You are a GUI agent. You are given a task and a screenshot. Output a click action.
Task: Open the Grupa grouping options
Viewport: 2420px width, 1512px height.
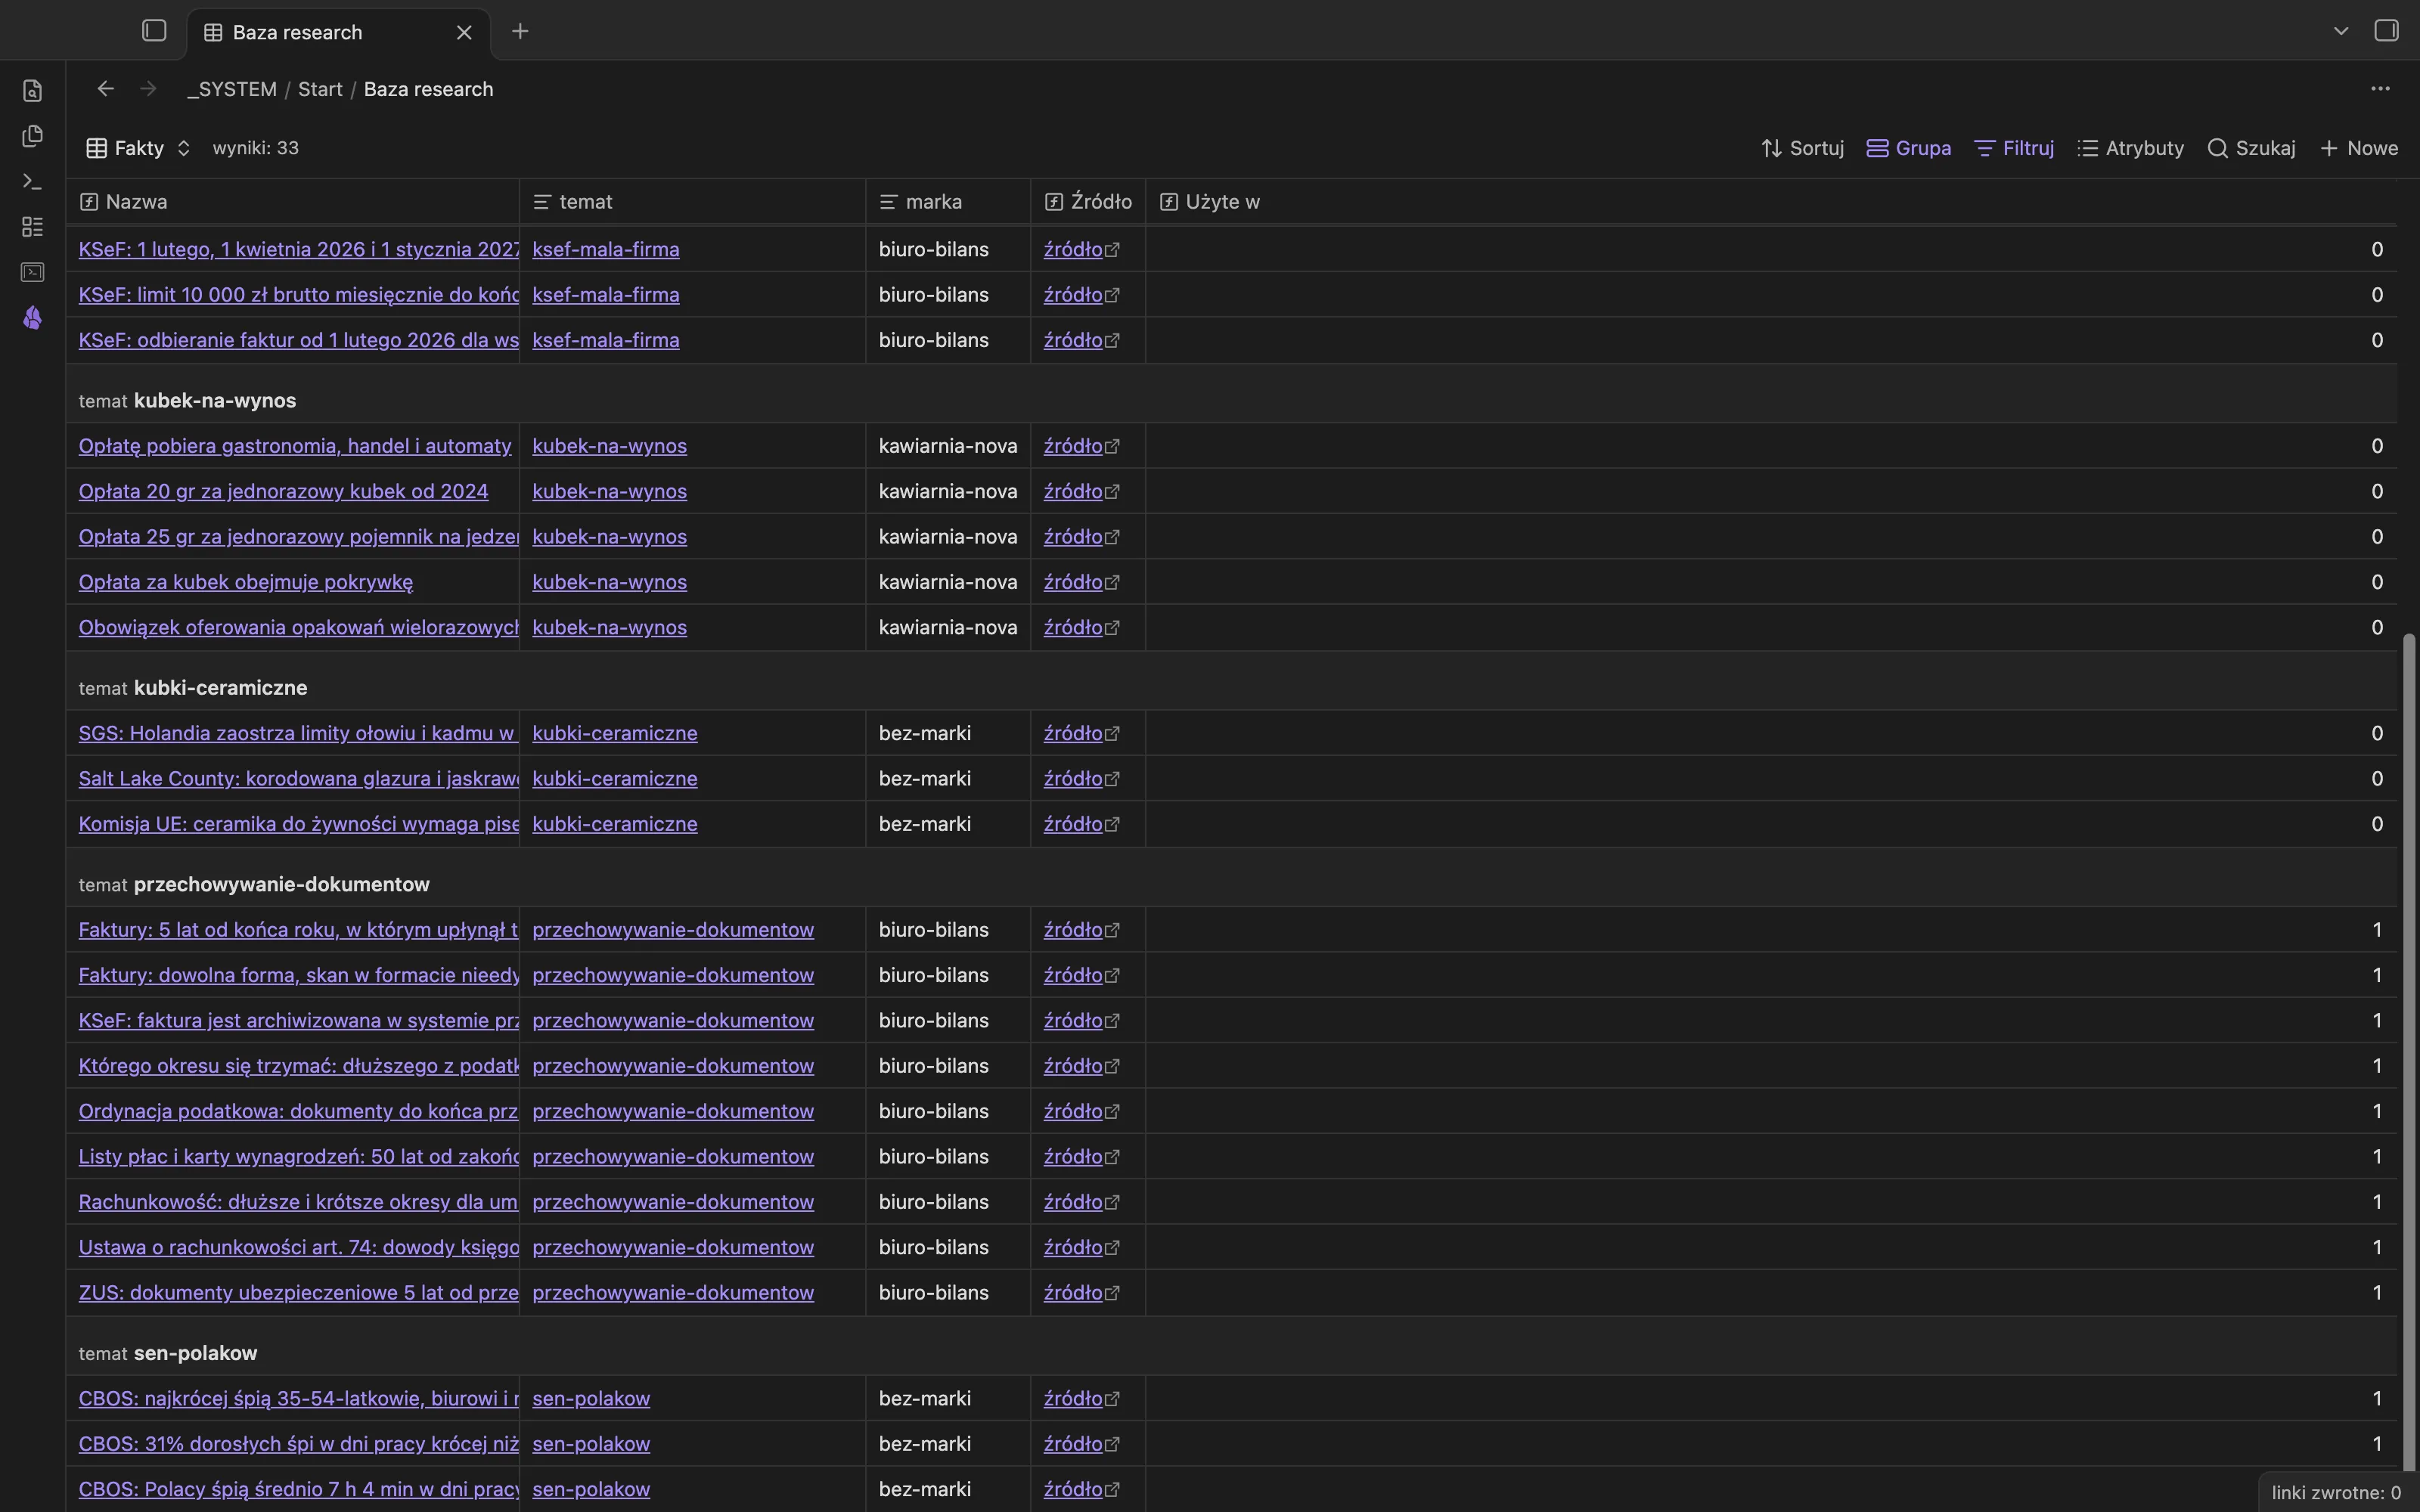(x=1908, y=148)
